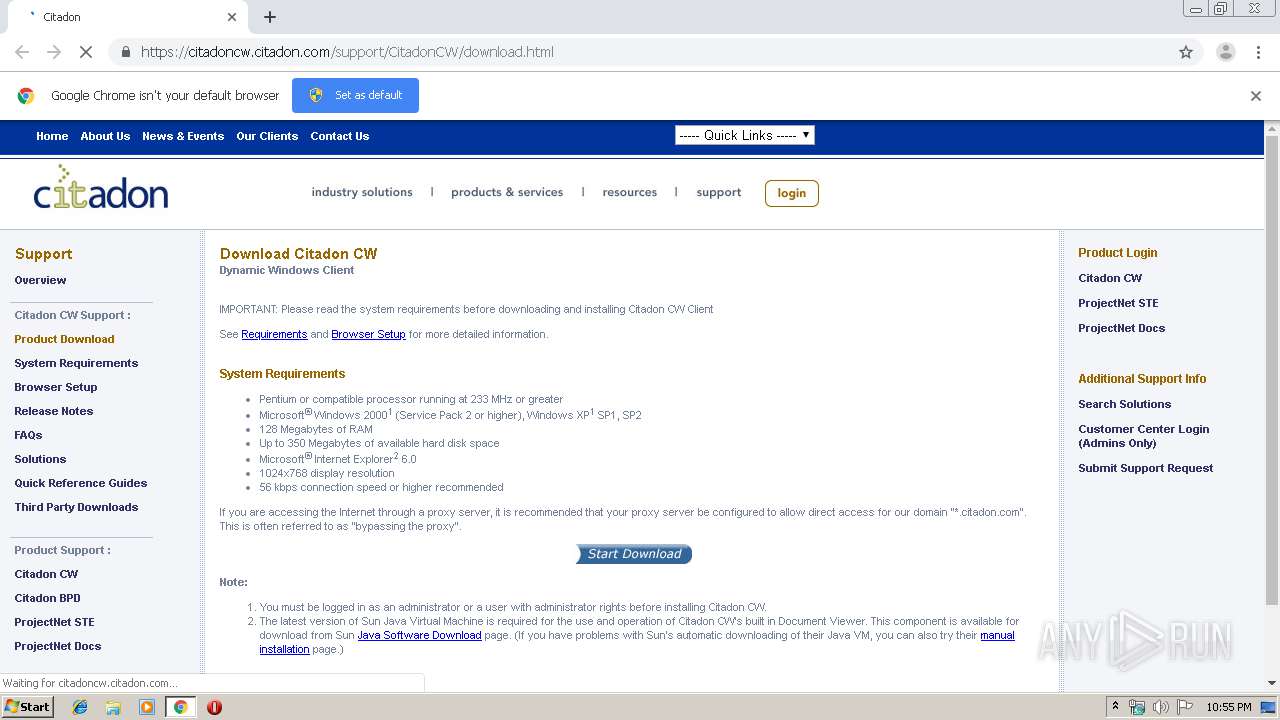Open ProjectNet STE product login
The width and height of the screenshot is (1280, 720).
pyautogui.click(x=1118, y=303)
